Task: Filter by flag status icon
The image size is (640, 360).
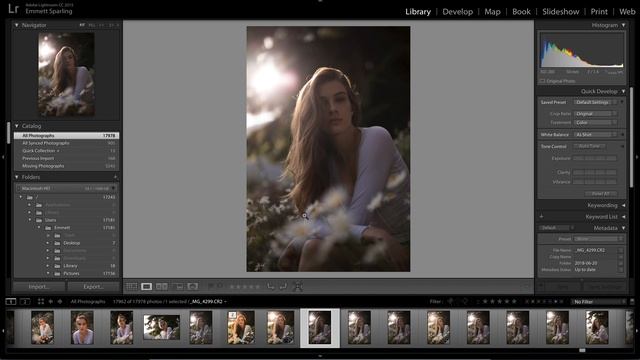Action: [451, 302]
